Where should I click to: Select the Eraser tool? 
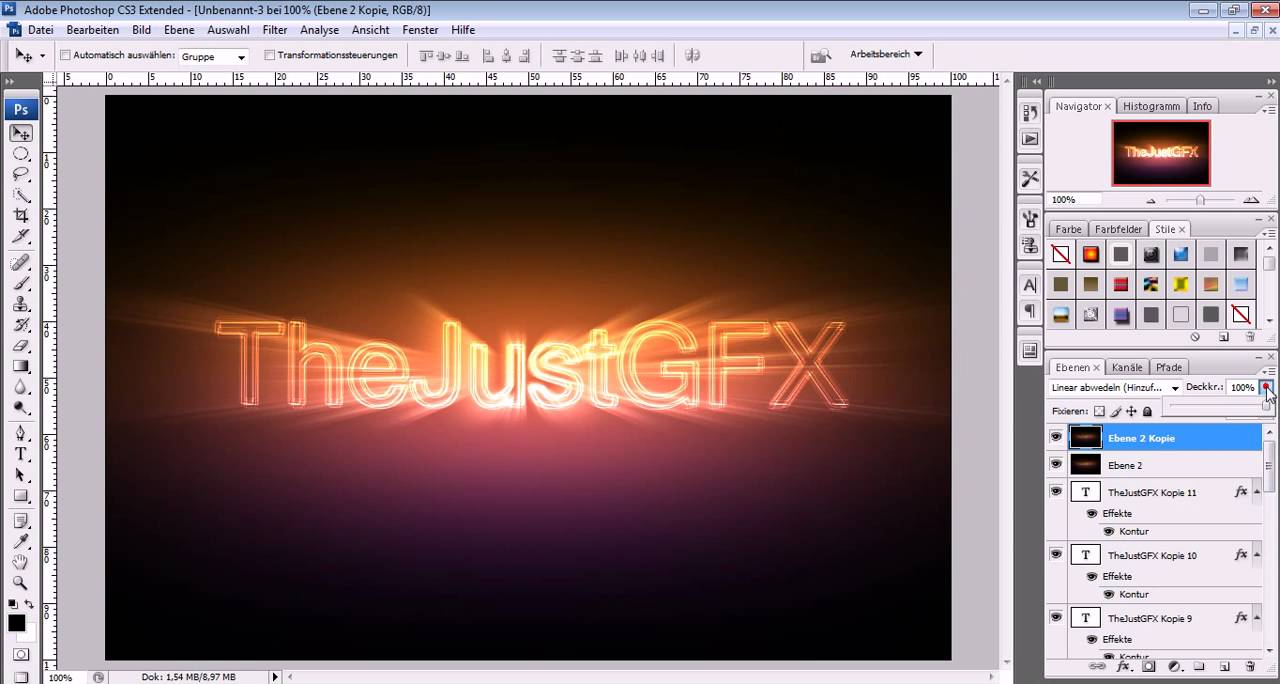click(x=21, y=346)
